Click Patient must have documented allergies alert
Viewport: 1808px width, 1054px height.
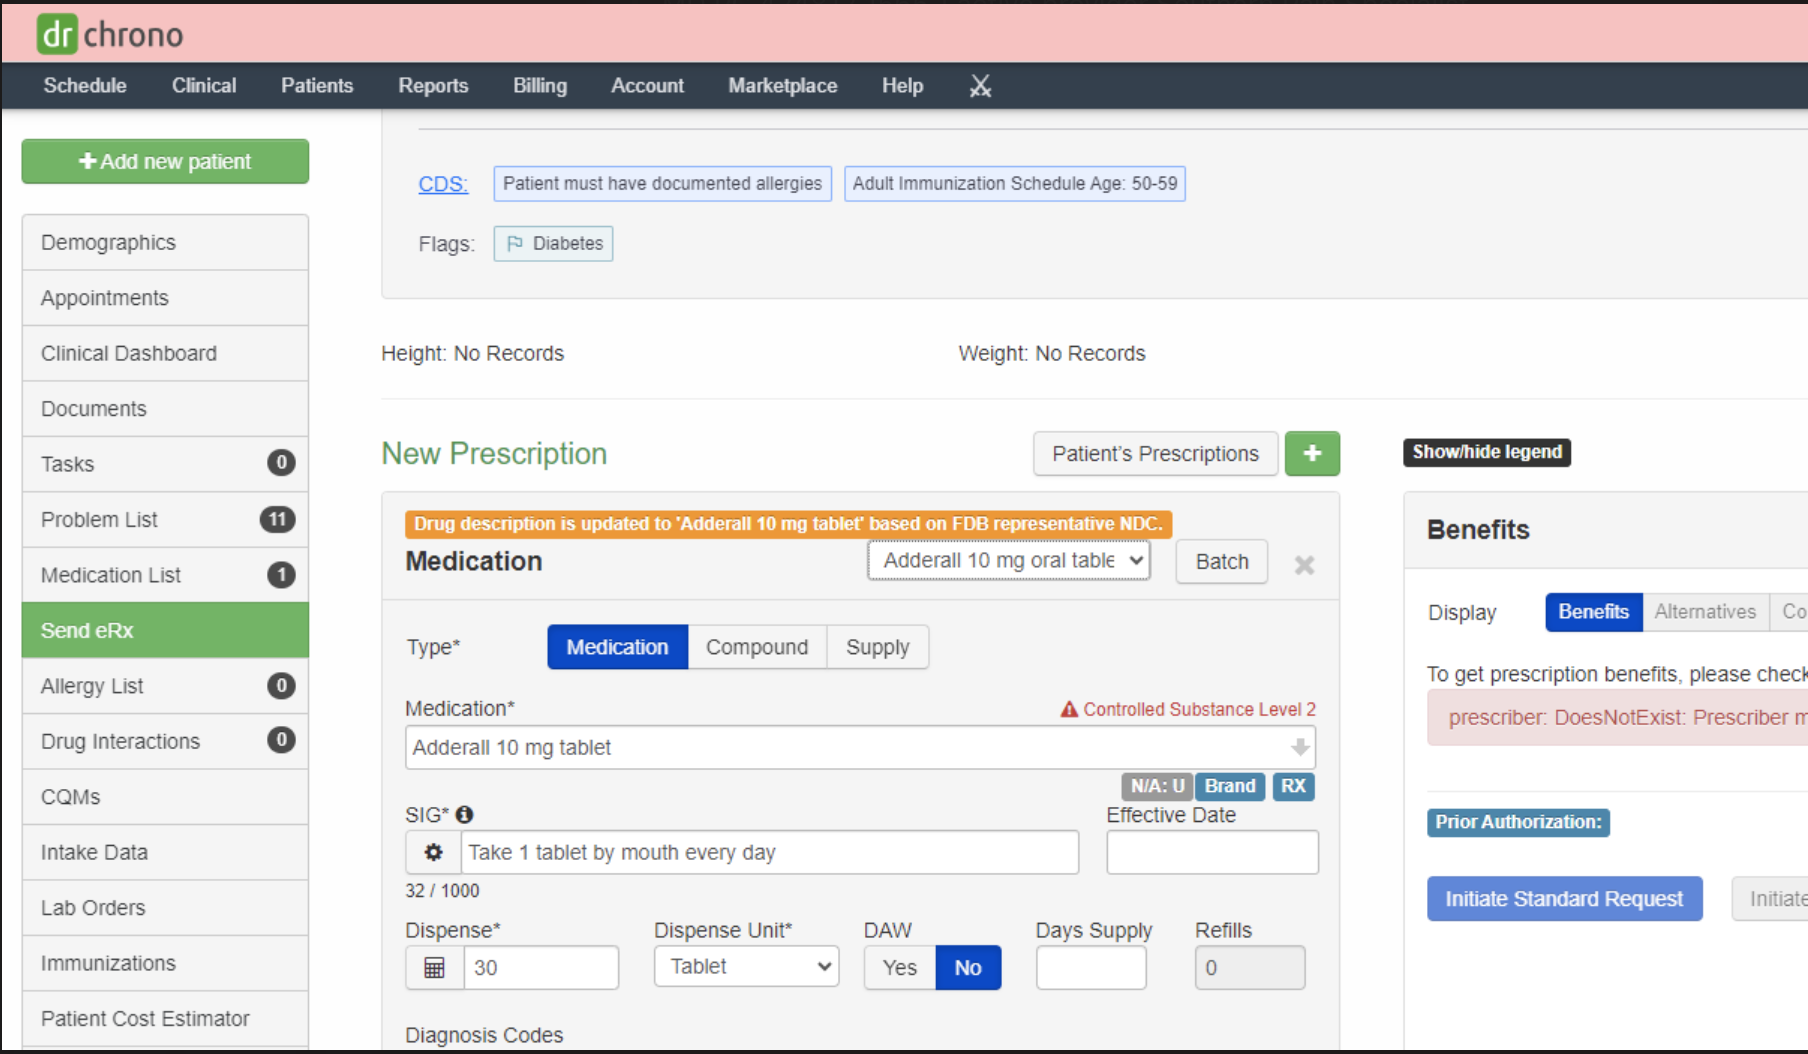tap(662, 184)
